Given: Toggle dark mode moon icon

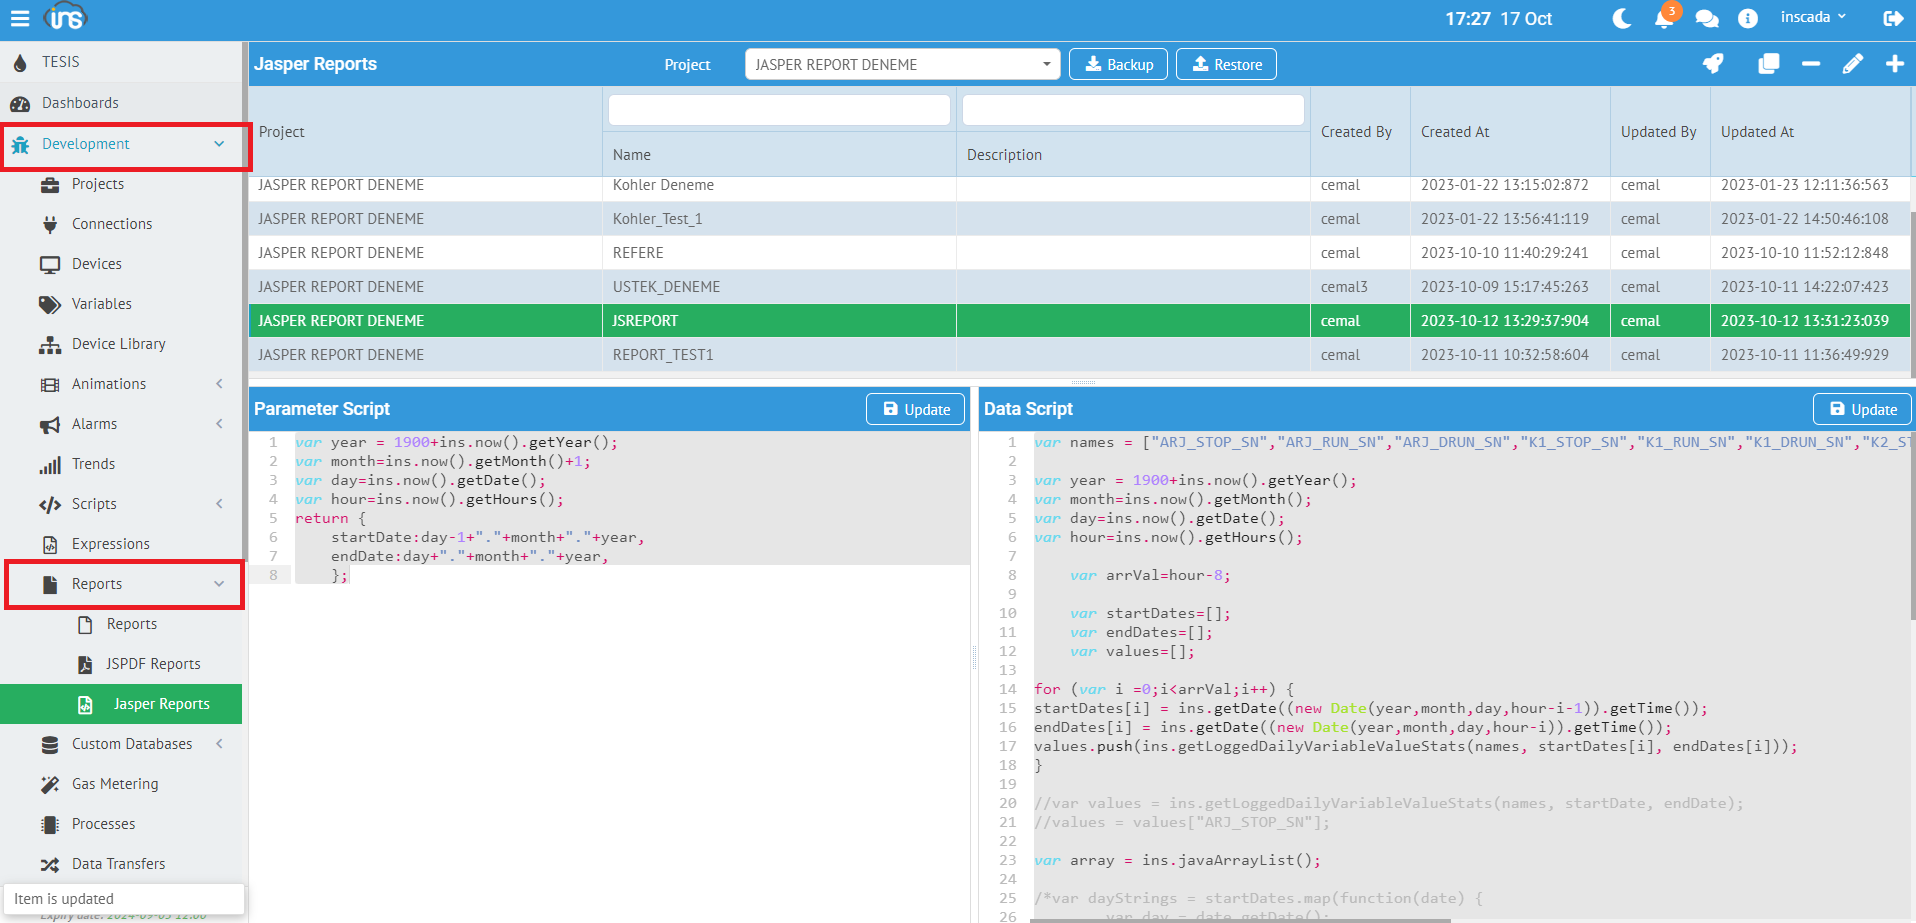Looking at the screenshot, I should tap(1622, 18).
